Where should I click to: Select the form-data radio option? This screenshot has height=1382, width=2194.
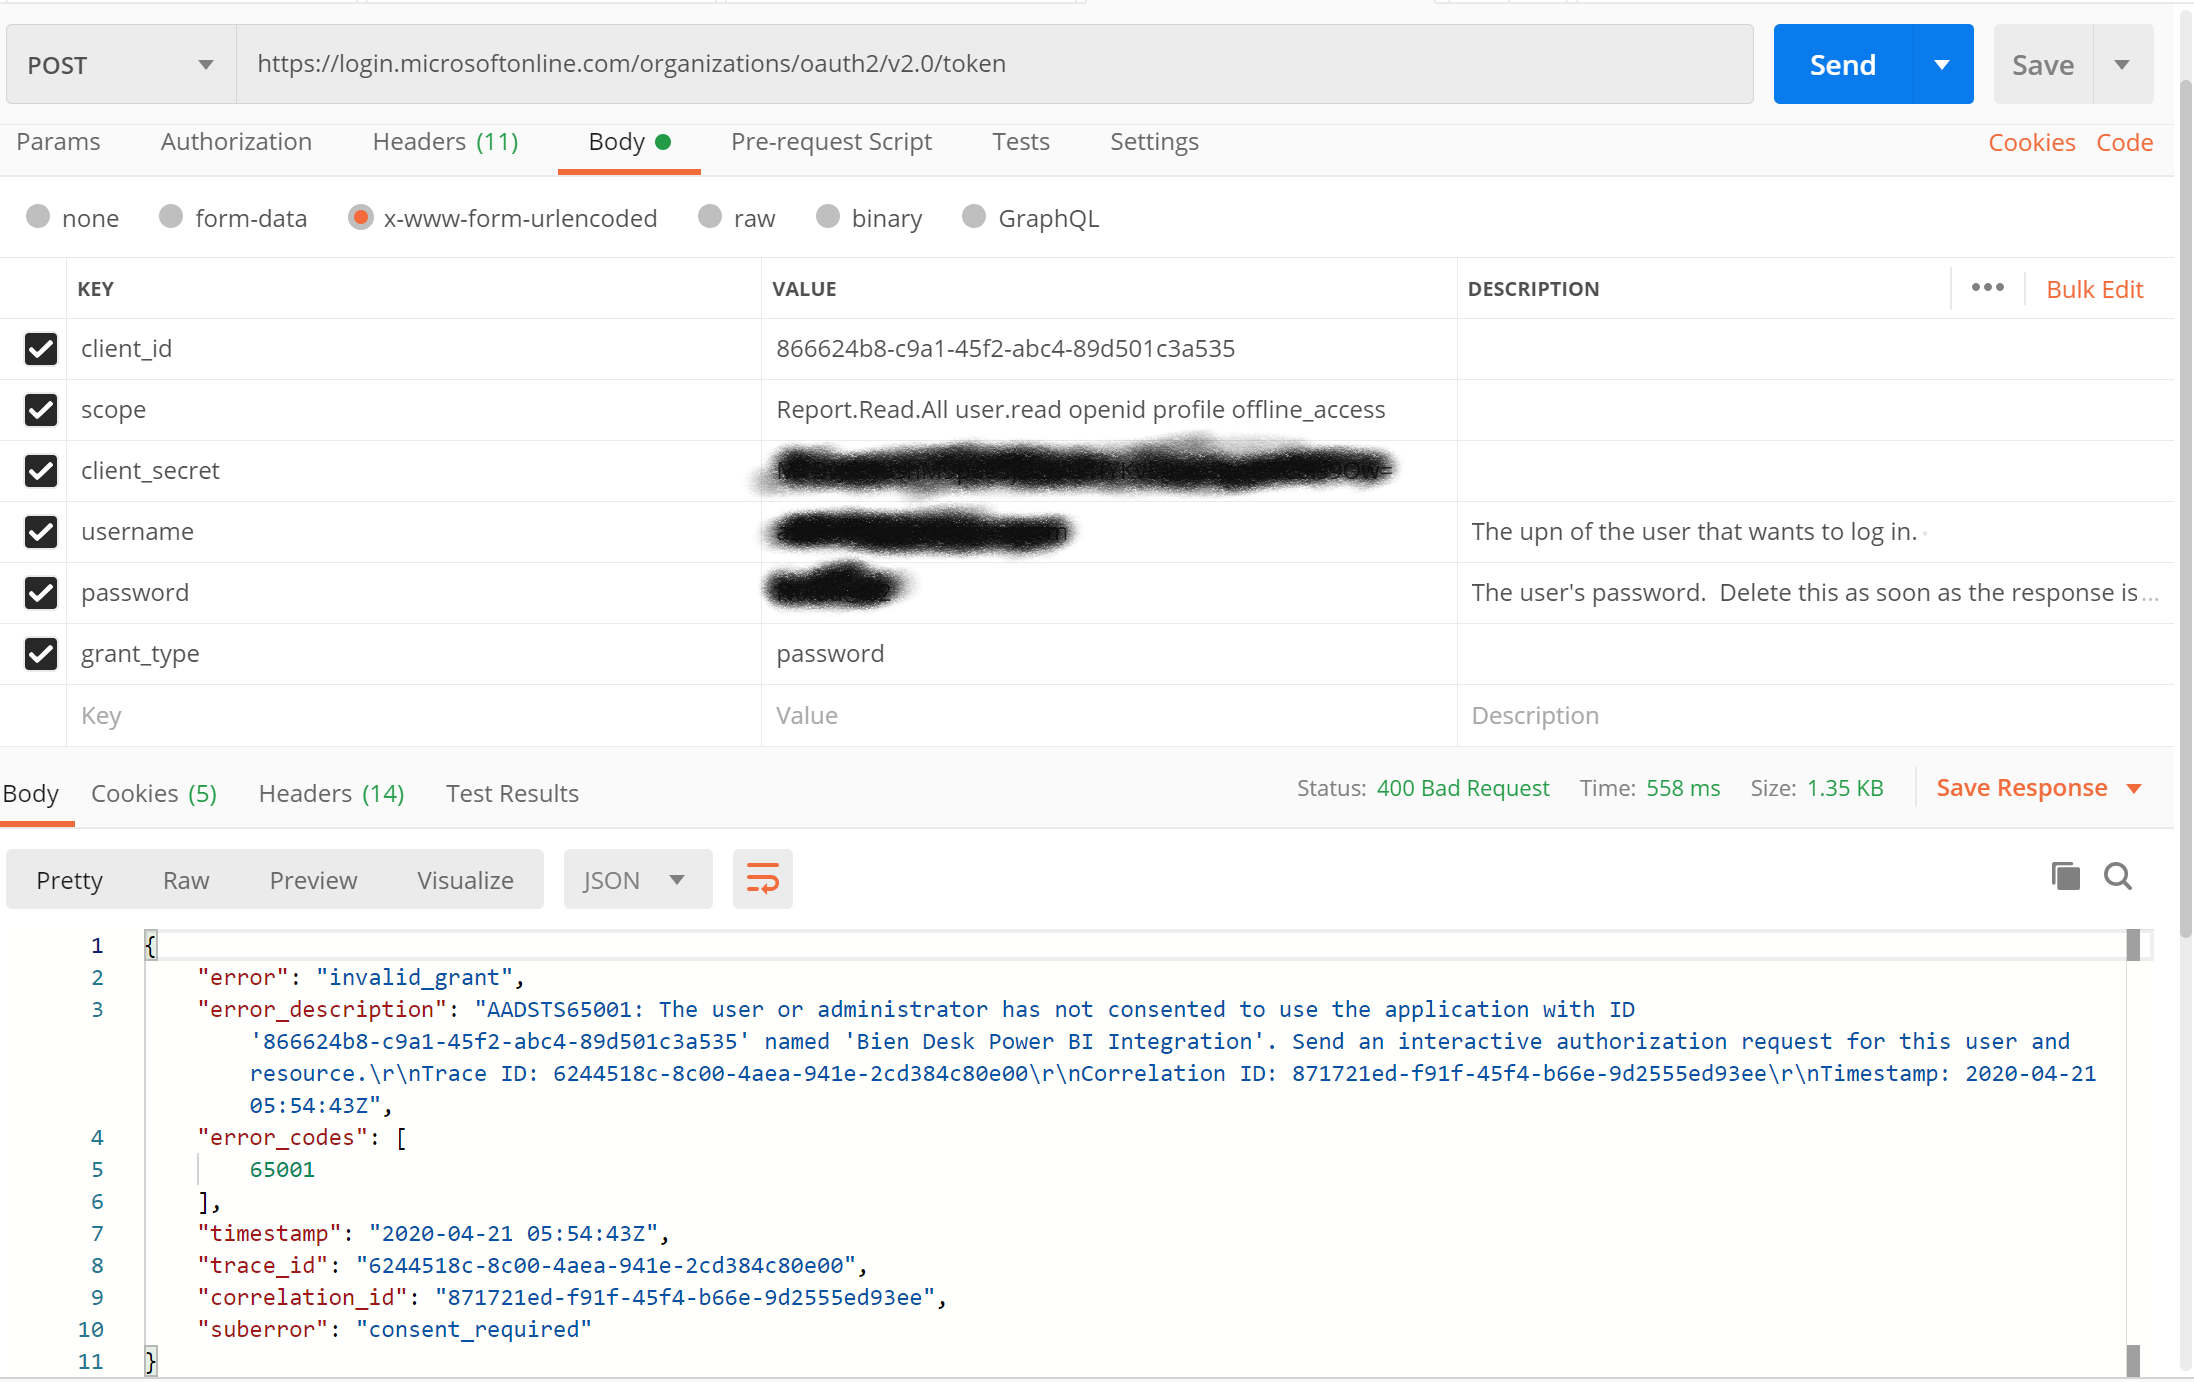point(171,217)
